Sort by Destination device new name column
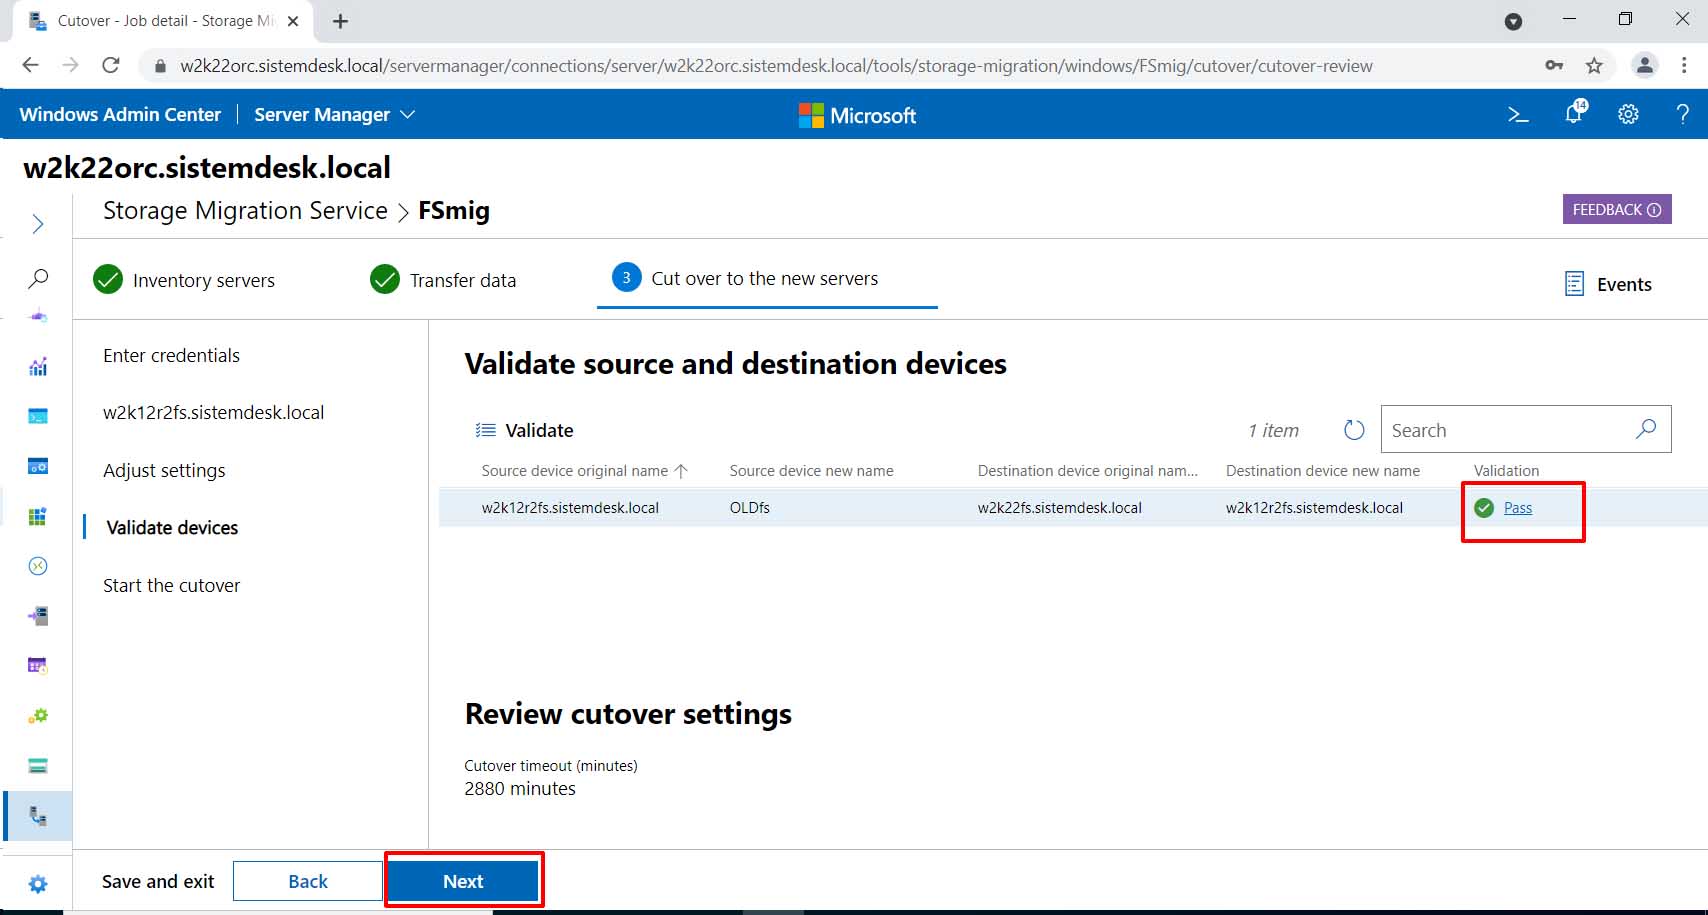The image size is (1708, 915). [x=1323, y=471]
